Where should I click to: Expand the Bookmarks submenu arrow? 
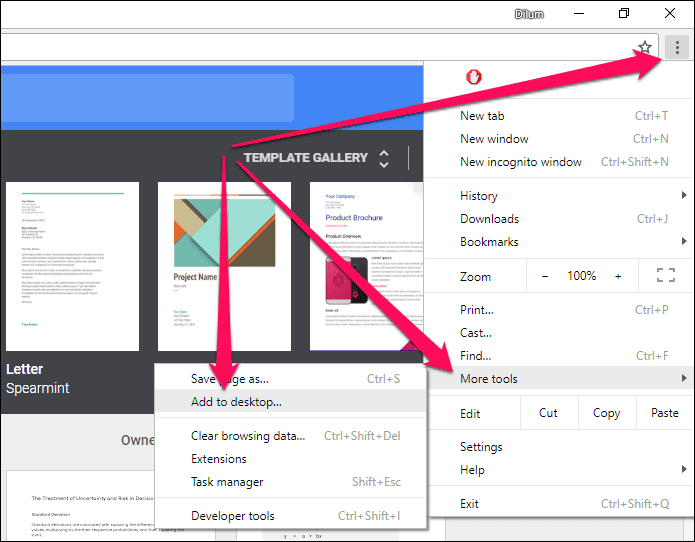[683, 241]
